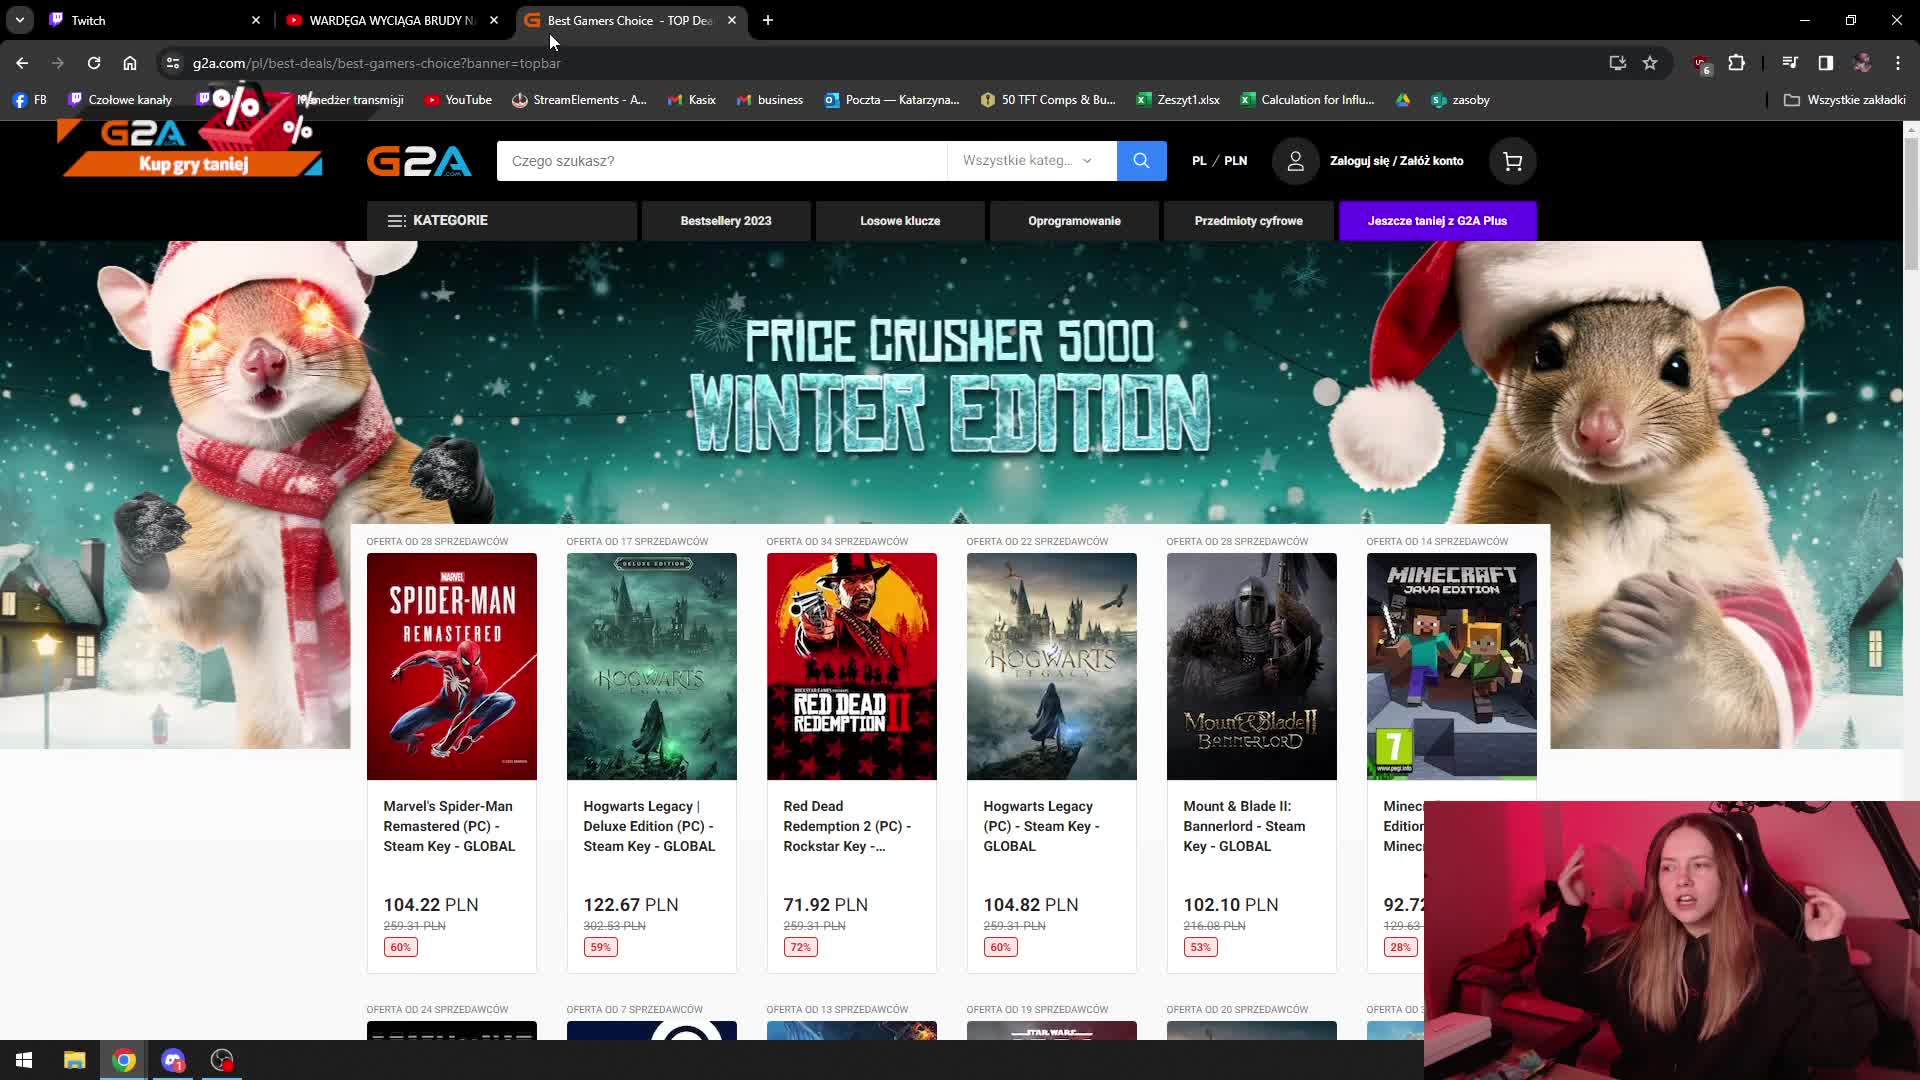Click the user account avatar icon
The image size is (1920, 1080).
(1295, 161)
